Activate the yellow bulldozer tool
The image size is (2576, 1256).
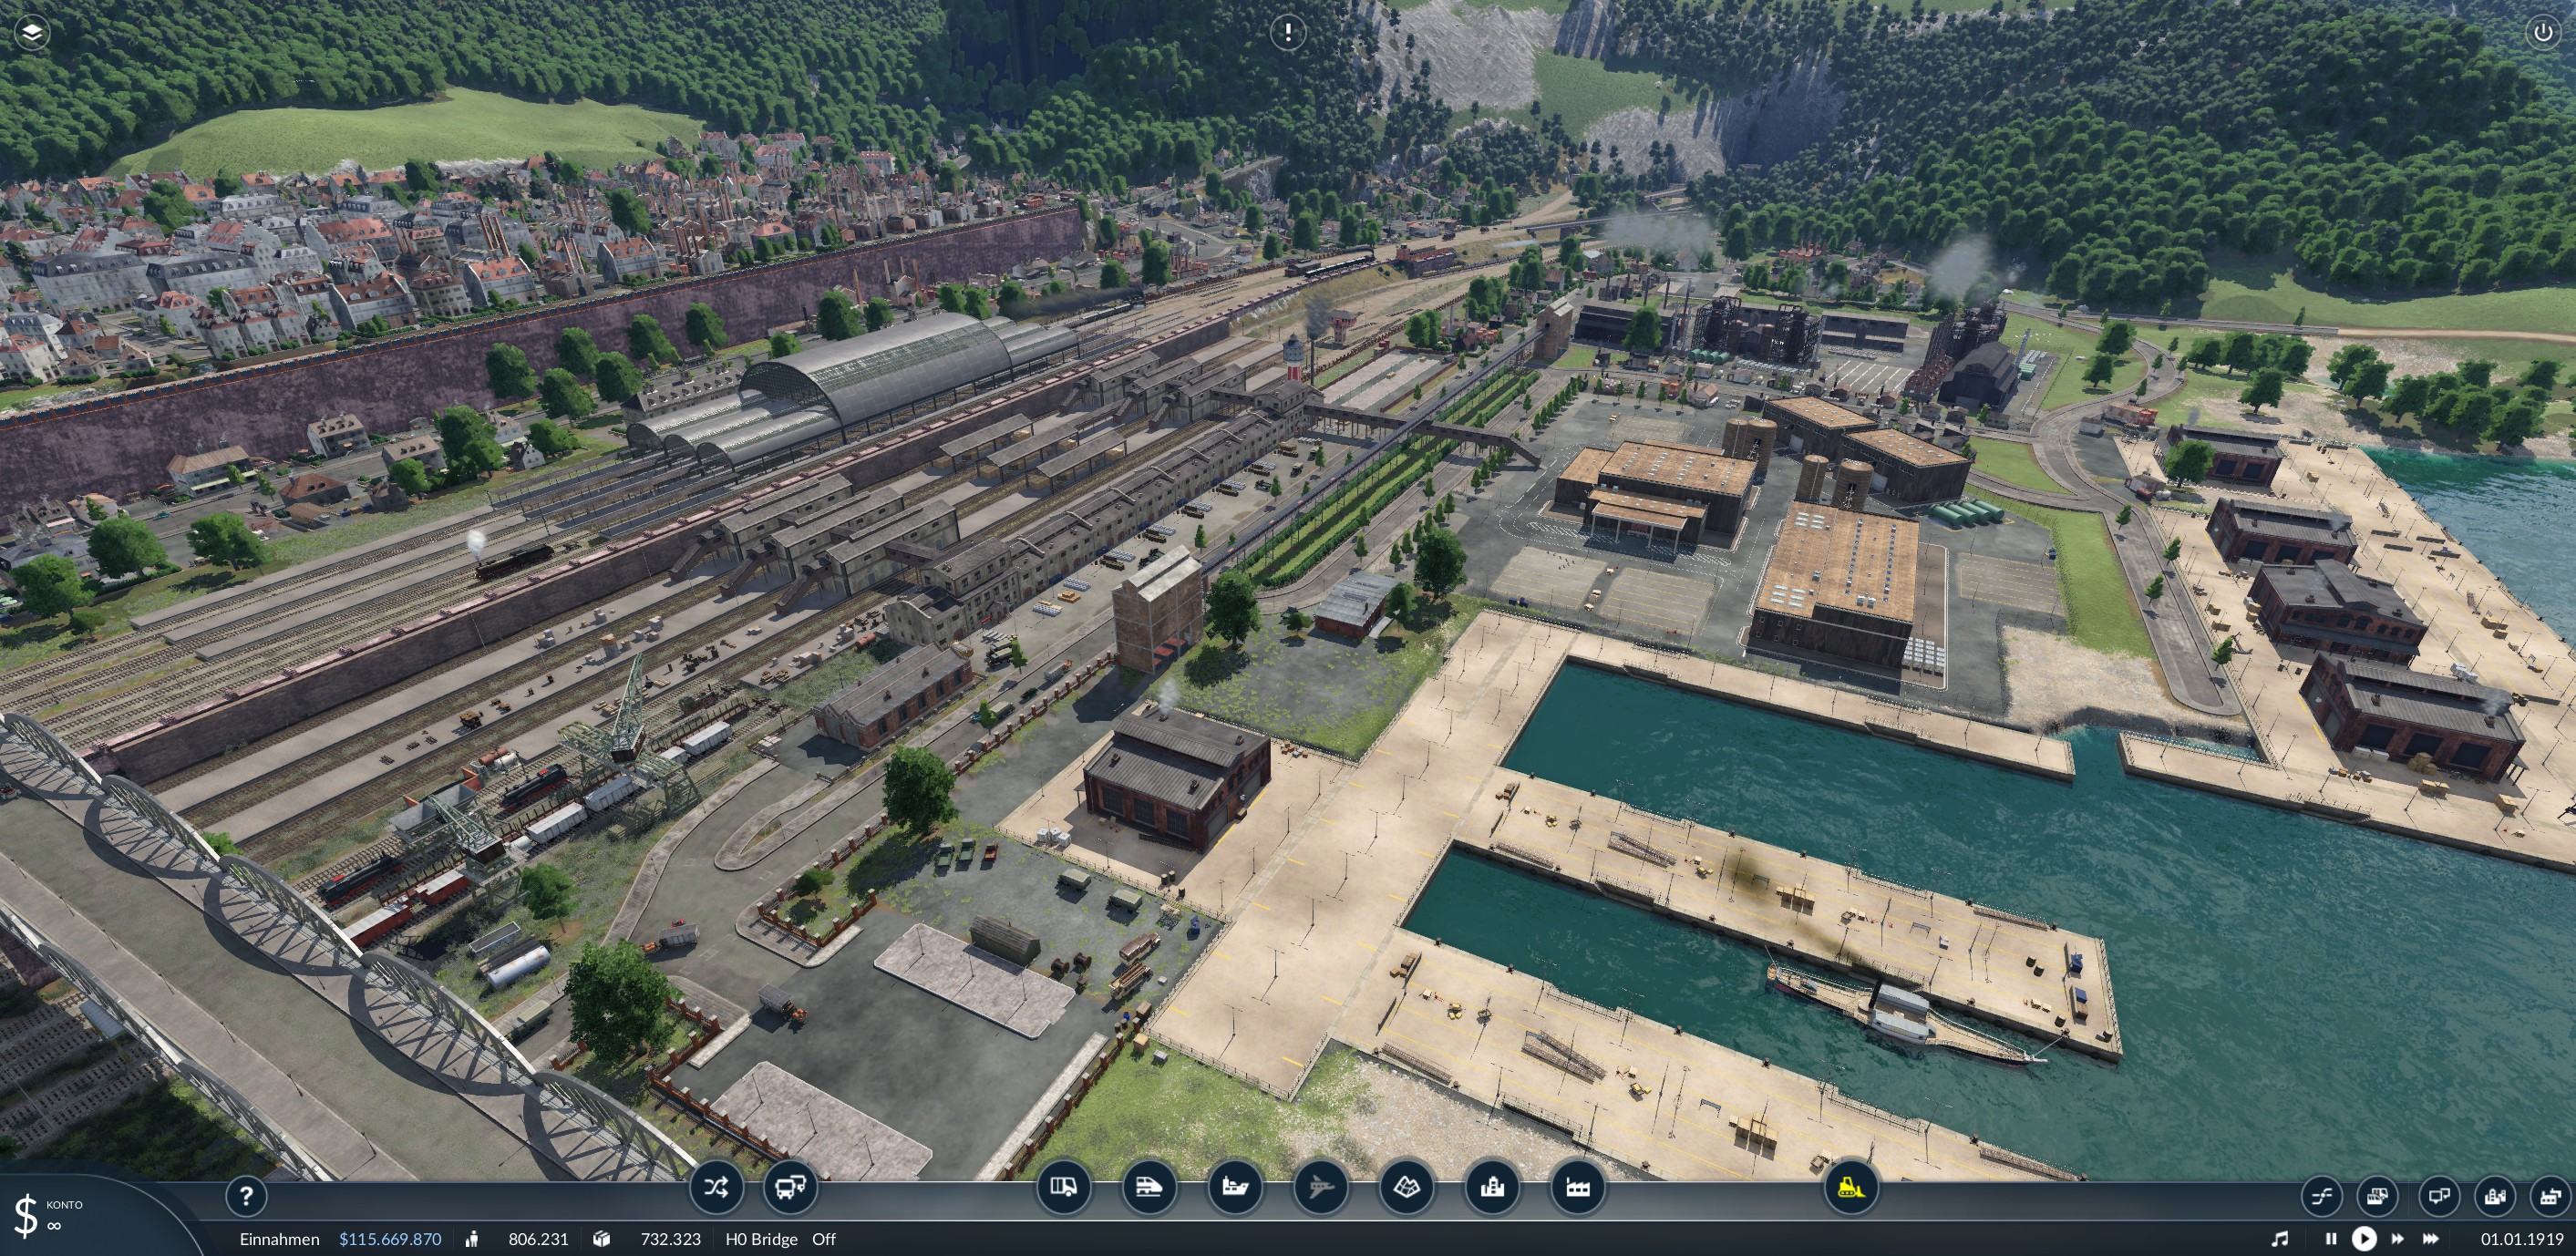[1851, 1188]
